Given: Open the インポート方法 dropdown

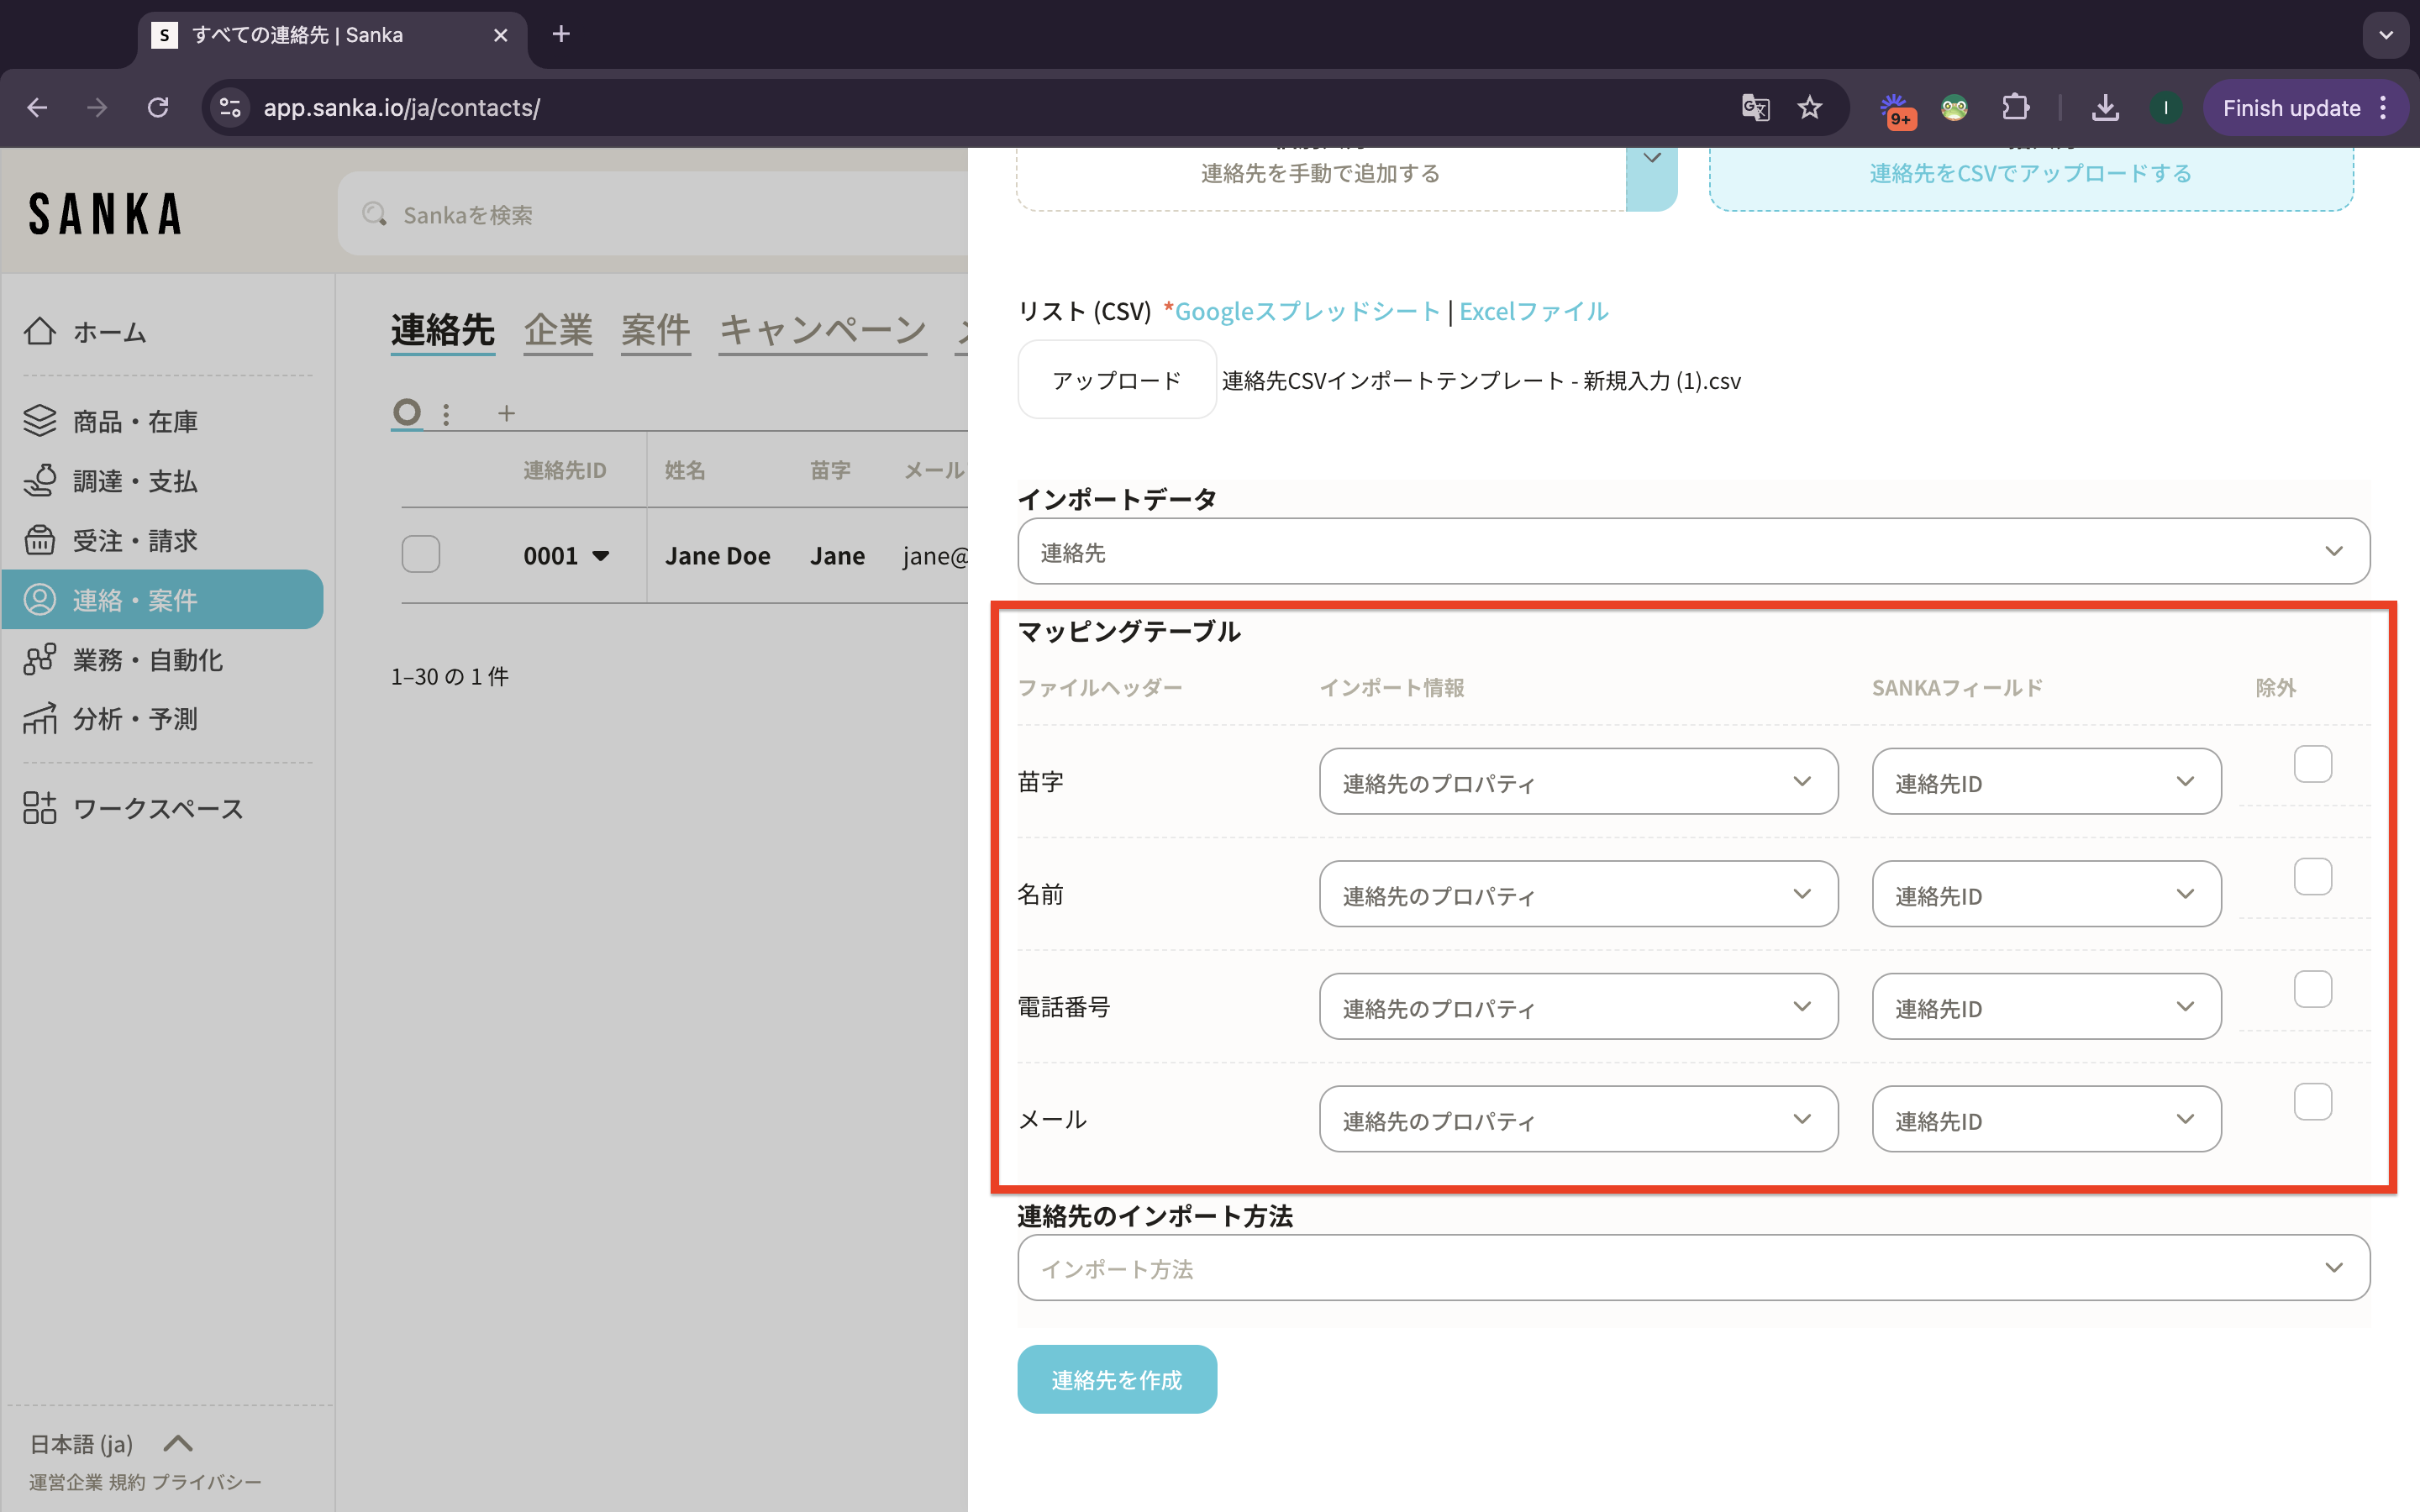Looking at the screenshot, I should [1693, 1268].
